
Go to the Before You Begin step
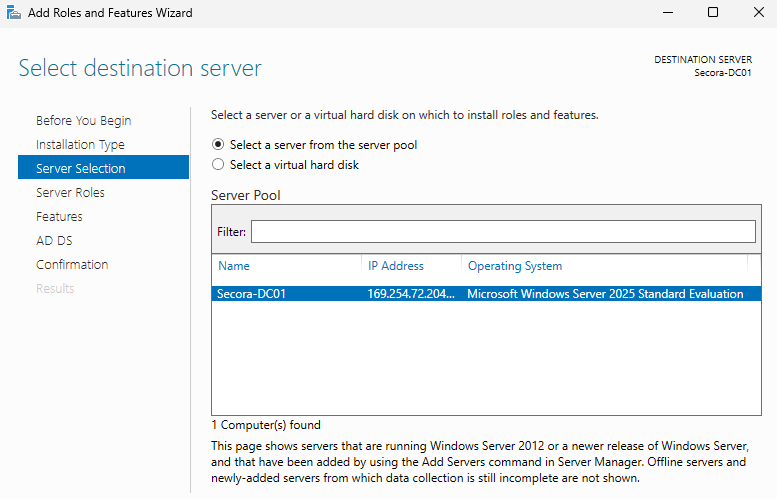pyautogui.click(x=83, y=121)
